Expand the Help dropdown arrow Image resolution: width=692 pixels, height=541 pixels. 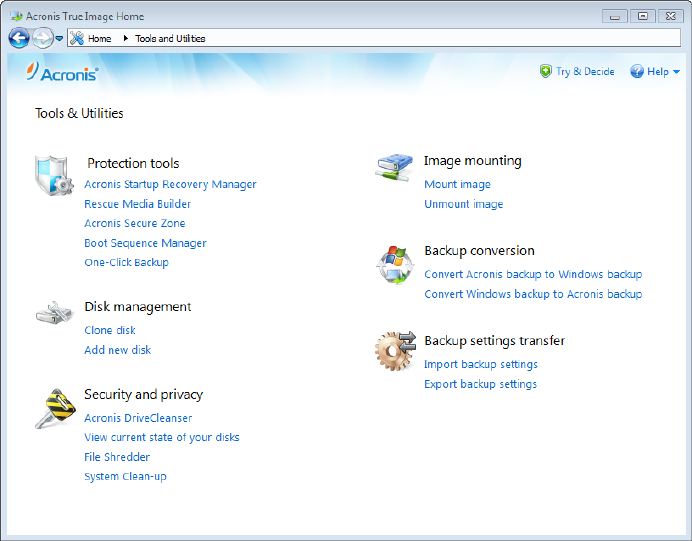click(x=676, y=72)
